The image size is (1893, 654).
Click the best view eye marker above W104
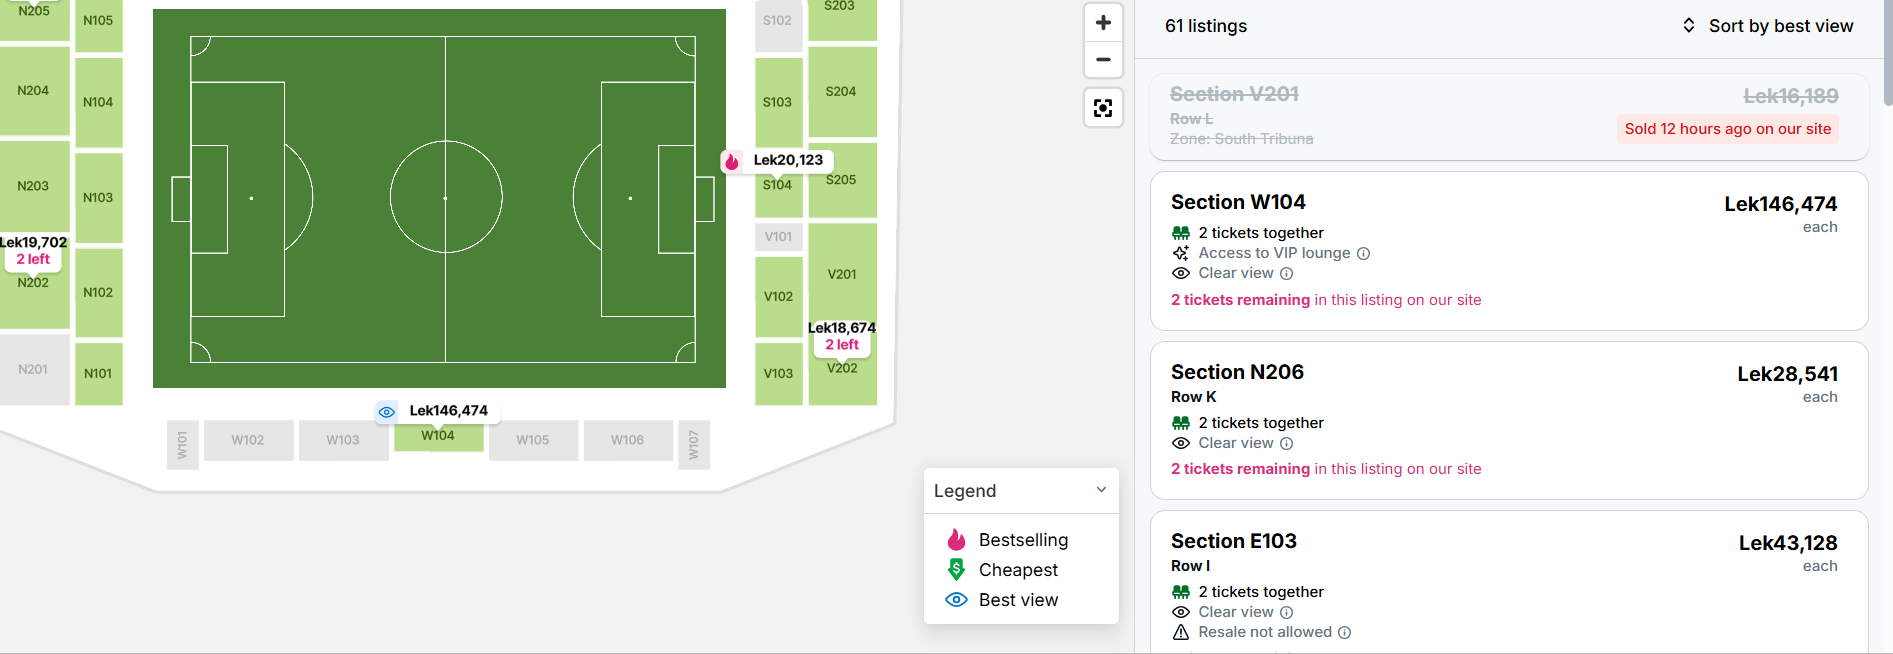pyautogui.click(x=387, y=412)
